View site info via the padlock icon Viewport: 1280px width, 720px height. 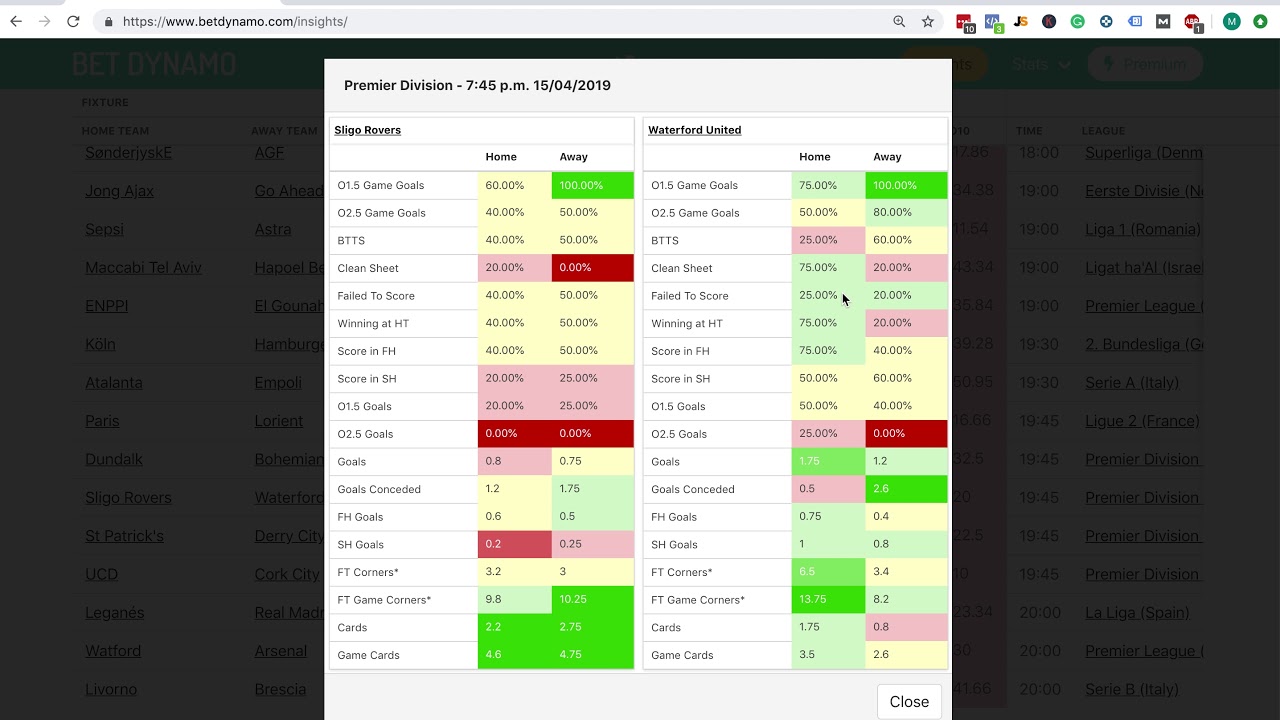pyautogui.click(x=109, y=21)
